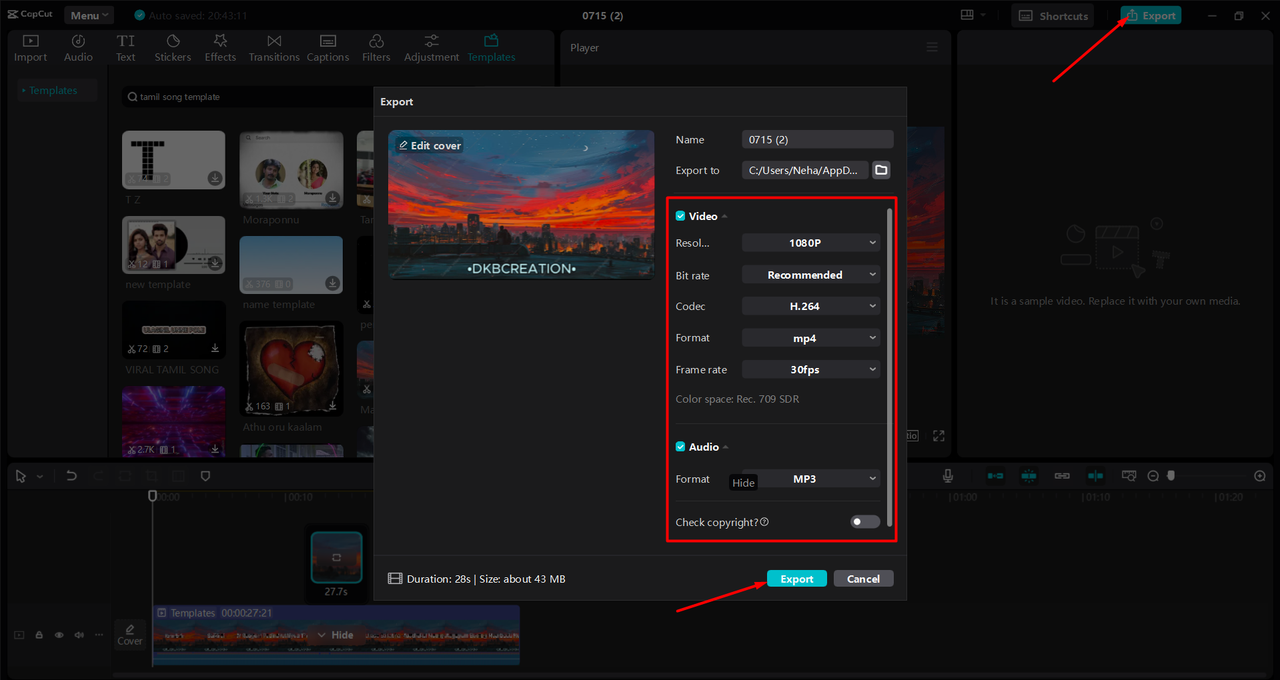Open the Resolution 1080P dropdown
1280x680 pixels.
pos(811,243)
